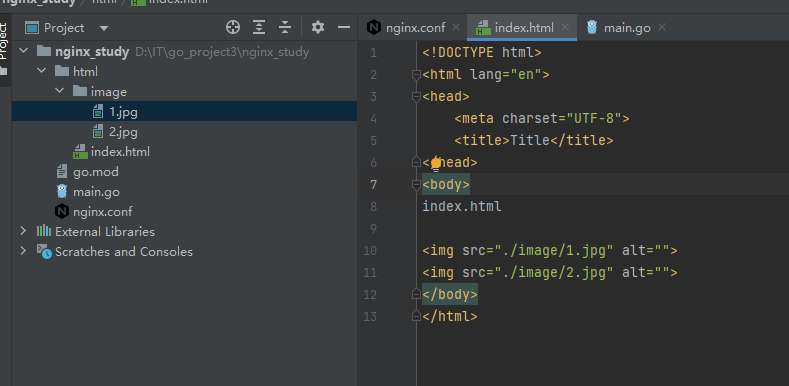Viewport: 789px width, 386px height.
Task: Click the HTML file icon on index.html tab
Action: tap(483, 28)
